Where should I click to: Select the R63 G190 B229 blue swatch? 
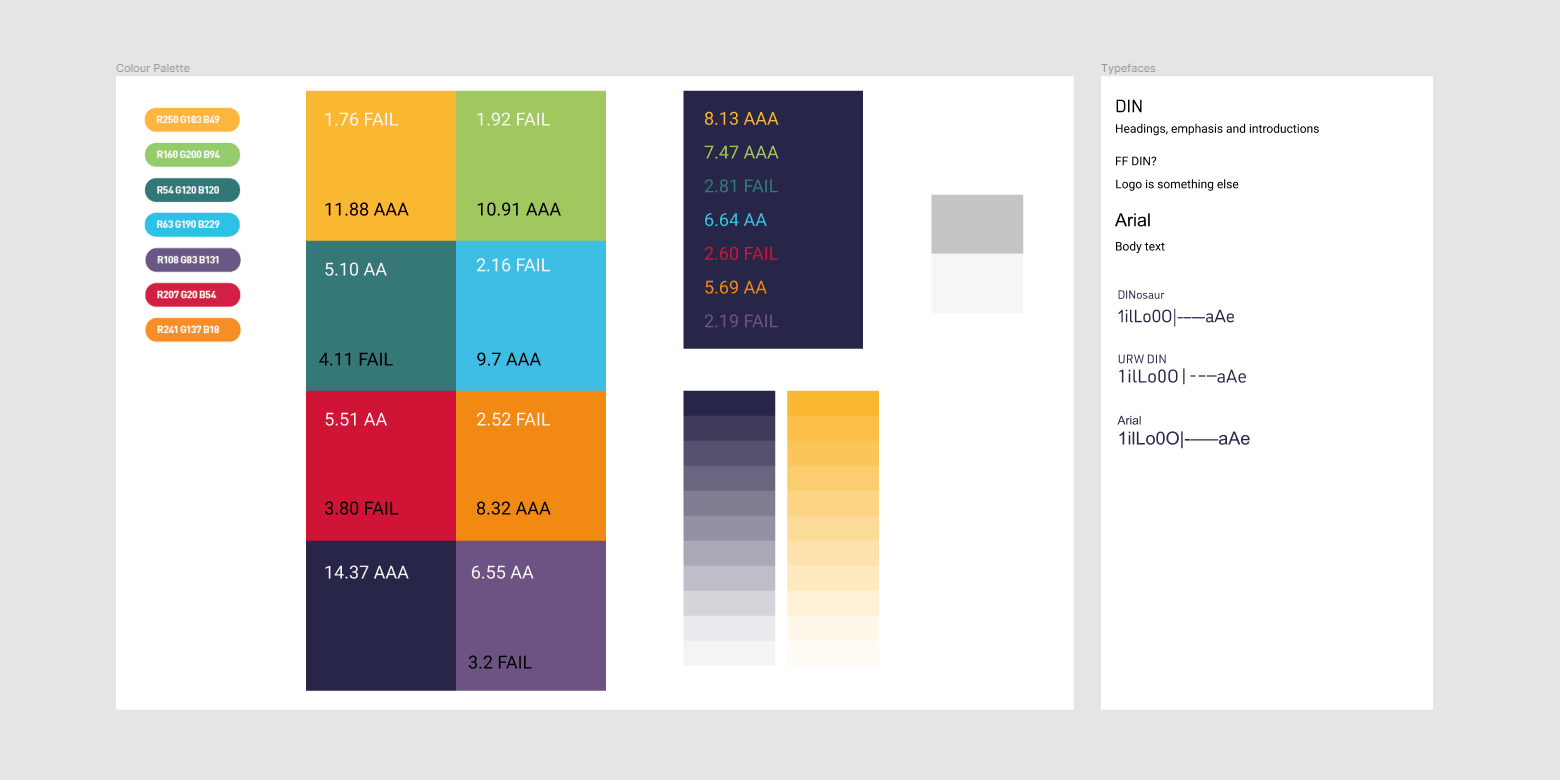[192, 224]
